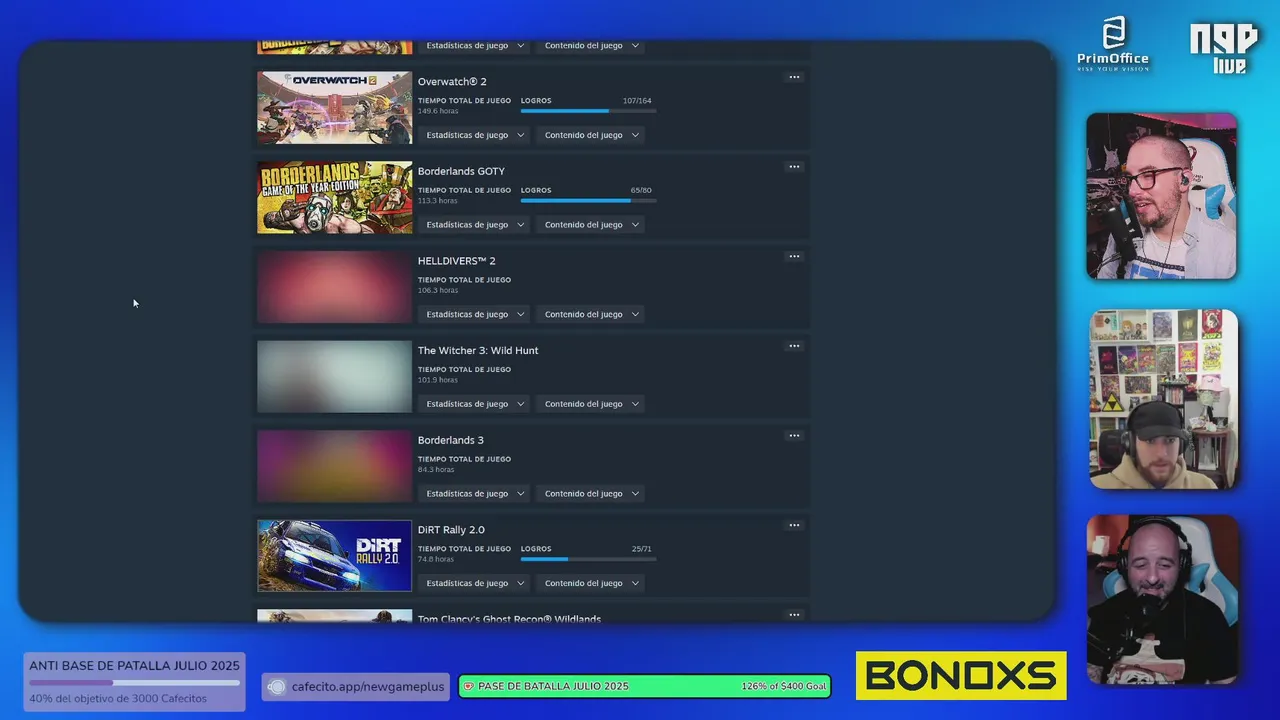Open the HELLDIVERS 2 title link
This screenshot has width=1280, height=720.
click(457, 261)
